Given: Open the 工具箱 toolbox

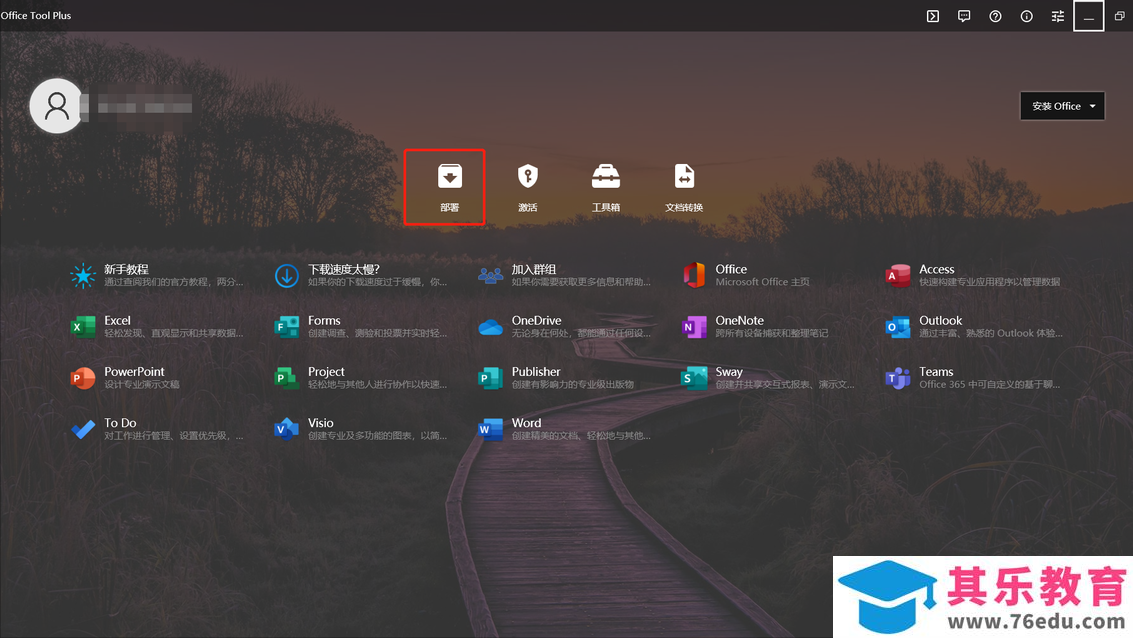Looking at the screenshot, I should [x=606, y=187].
